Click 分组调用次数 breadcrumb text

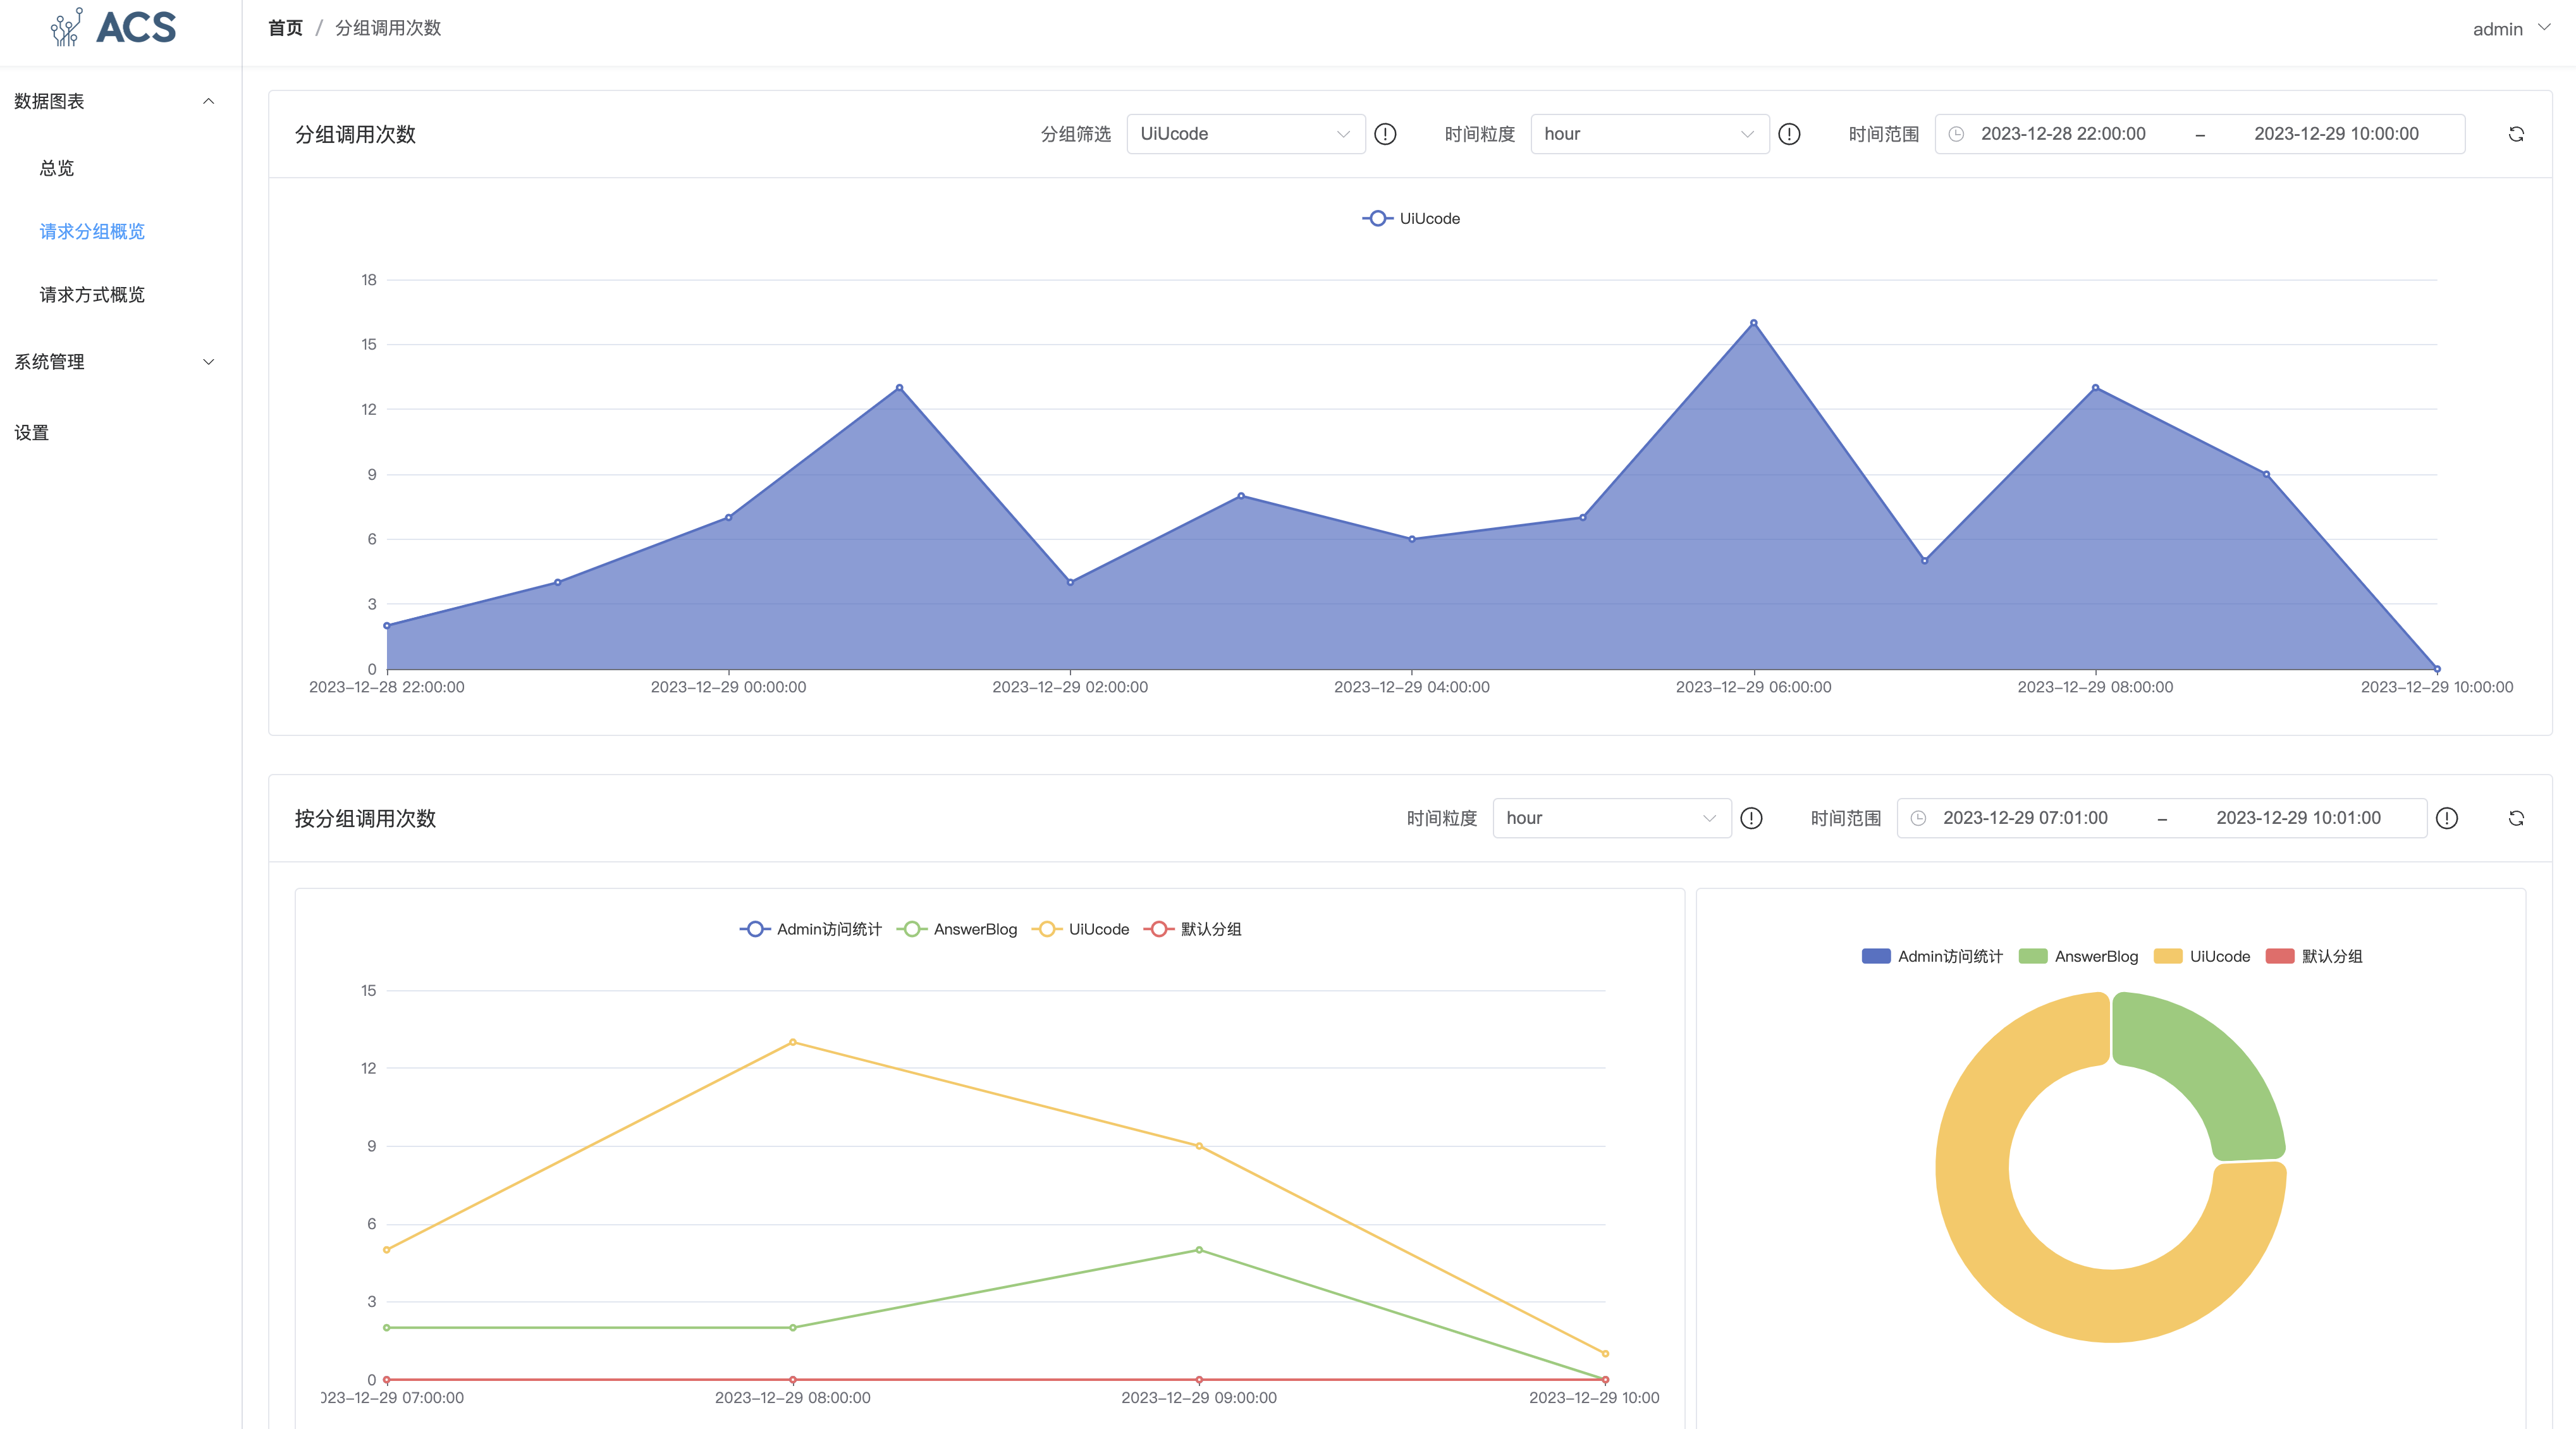point(388,28)
